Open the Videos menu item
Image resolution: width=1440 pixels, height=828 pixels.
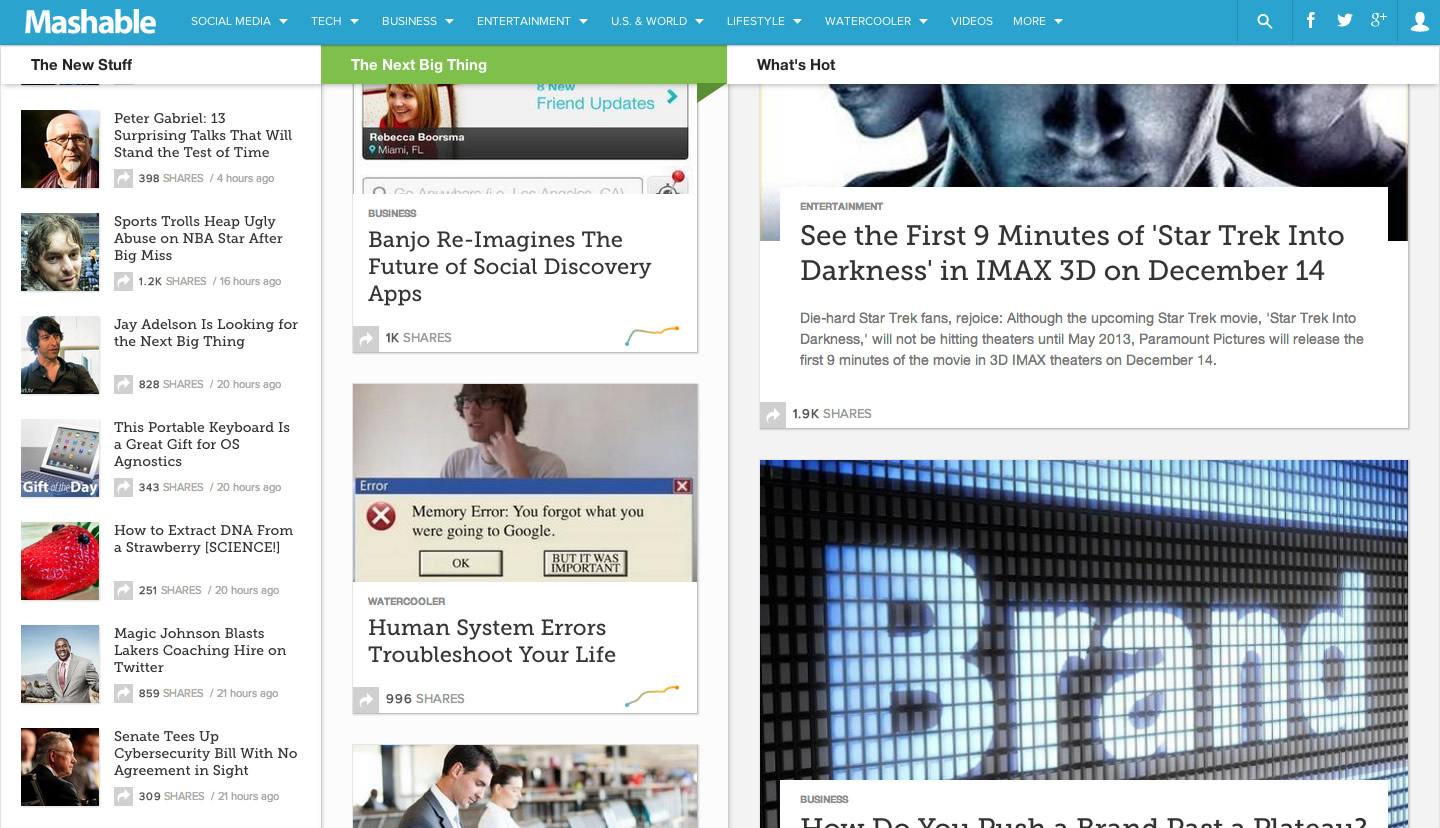(972, 21)
